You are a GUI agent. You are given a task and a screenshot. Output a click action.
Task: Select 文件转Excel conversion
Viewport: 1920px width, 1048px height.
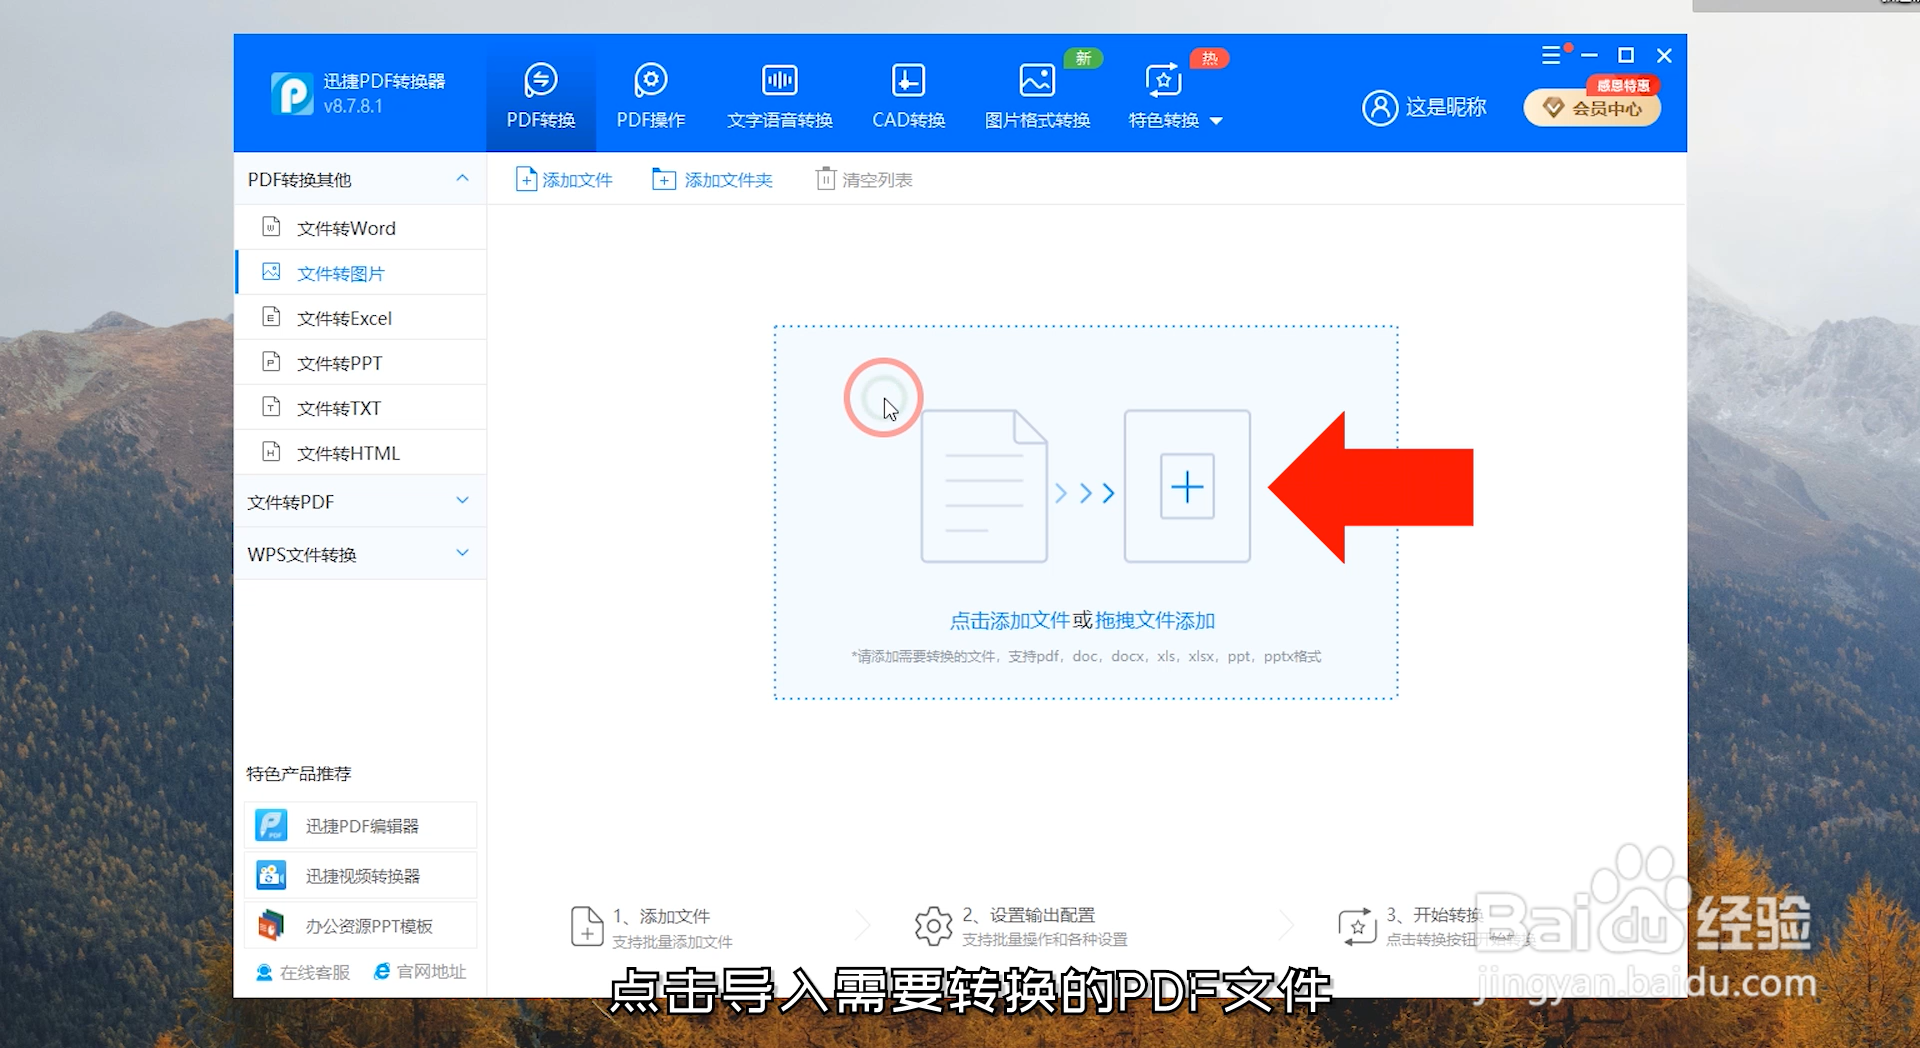(x=345, y=317)
